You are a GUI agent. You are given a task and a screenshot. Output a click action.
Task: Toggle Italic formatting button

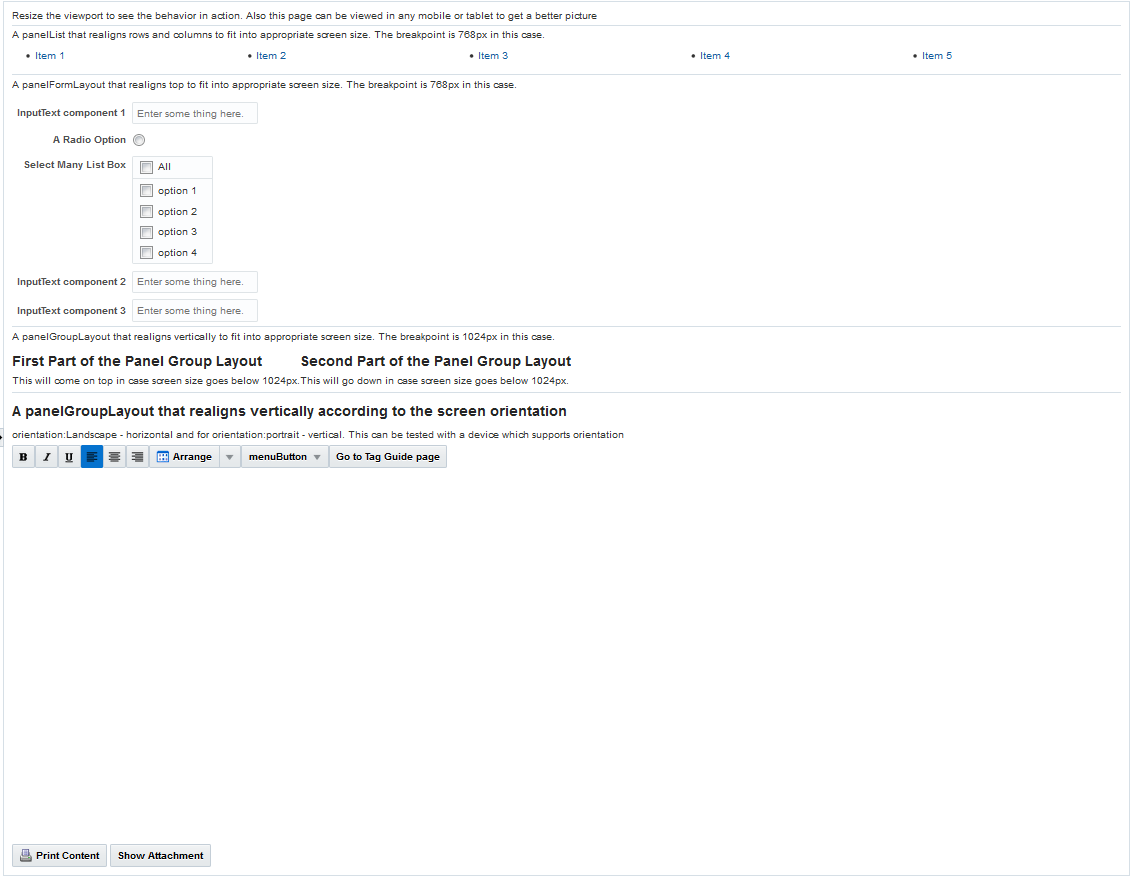[x=46, y=457]
